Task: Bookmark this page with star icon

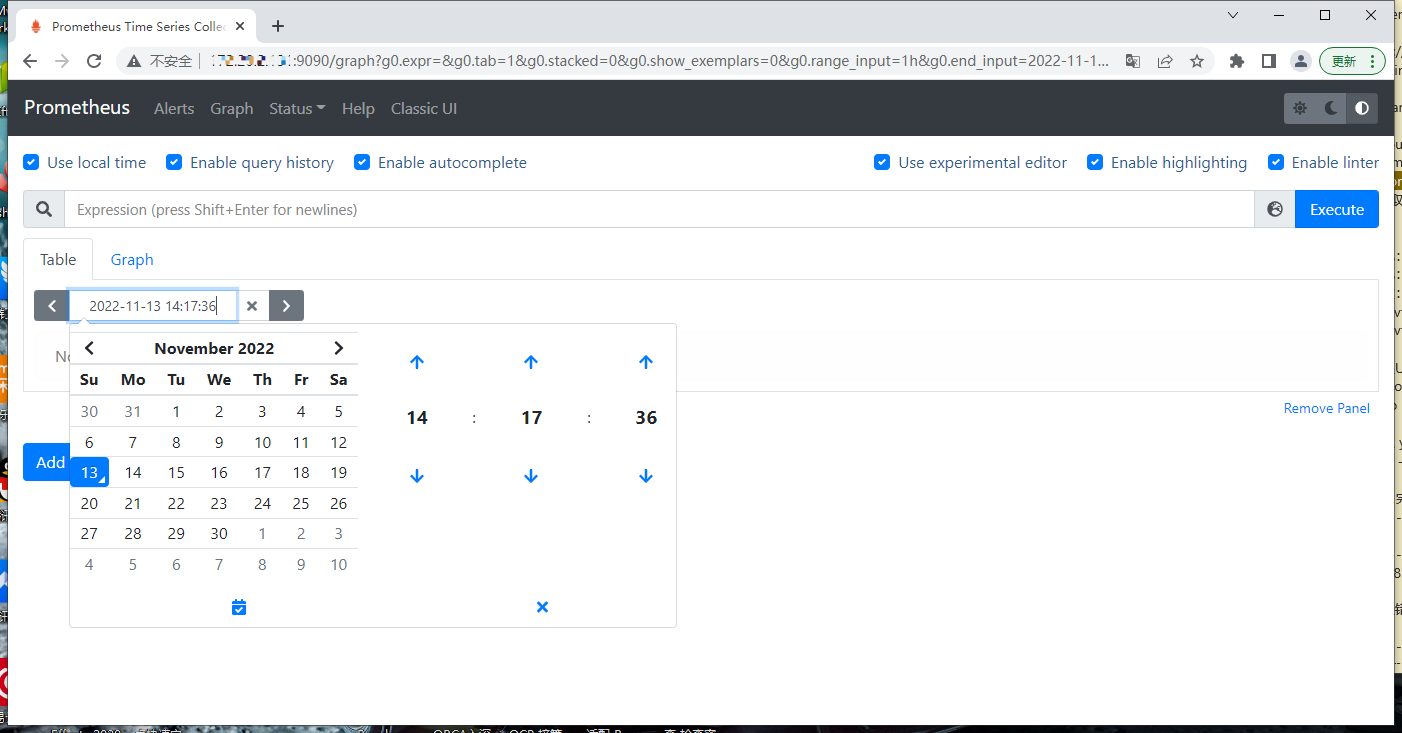Action: point(1197,61)
